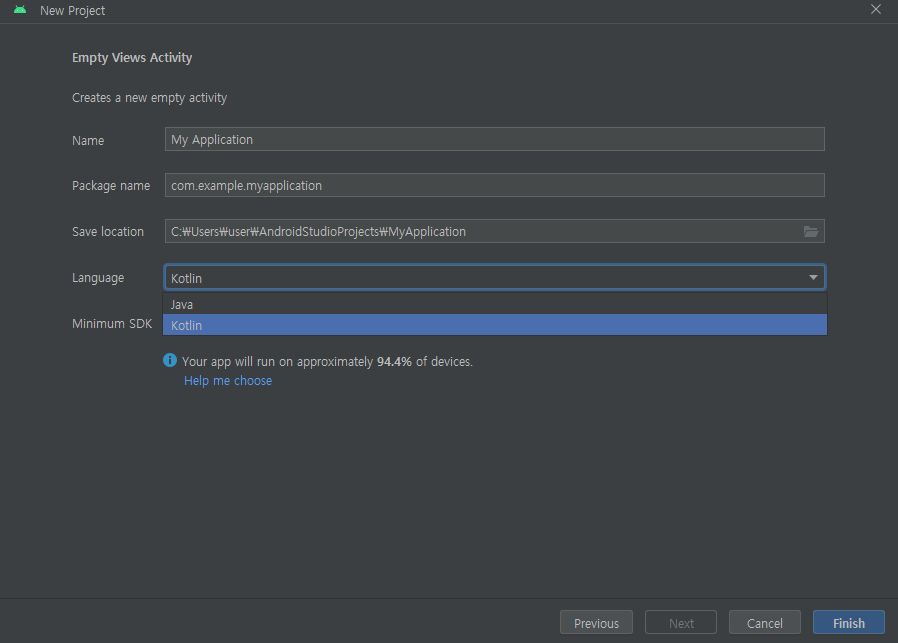Viewport: 898px width, 643px height.
Task: Edit the Package name field
Action: [495, 185]
